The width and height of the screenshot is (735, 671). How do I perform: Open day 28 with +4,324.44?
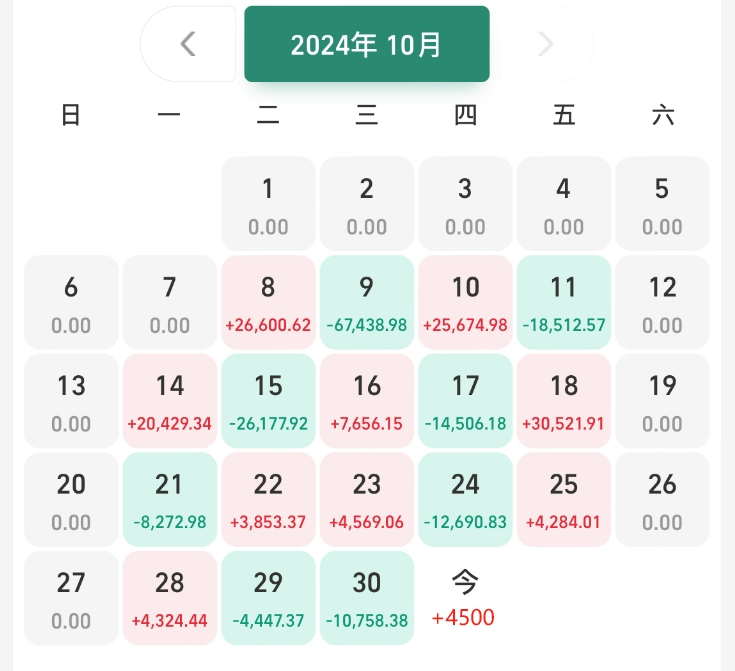(170, 598)
